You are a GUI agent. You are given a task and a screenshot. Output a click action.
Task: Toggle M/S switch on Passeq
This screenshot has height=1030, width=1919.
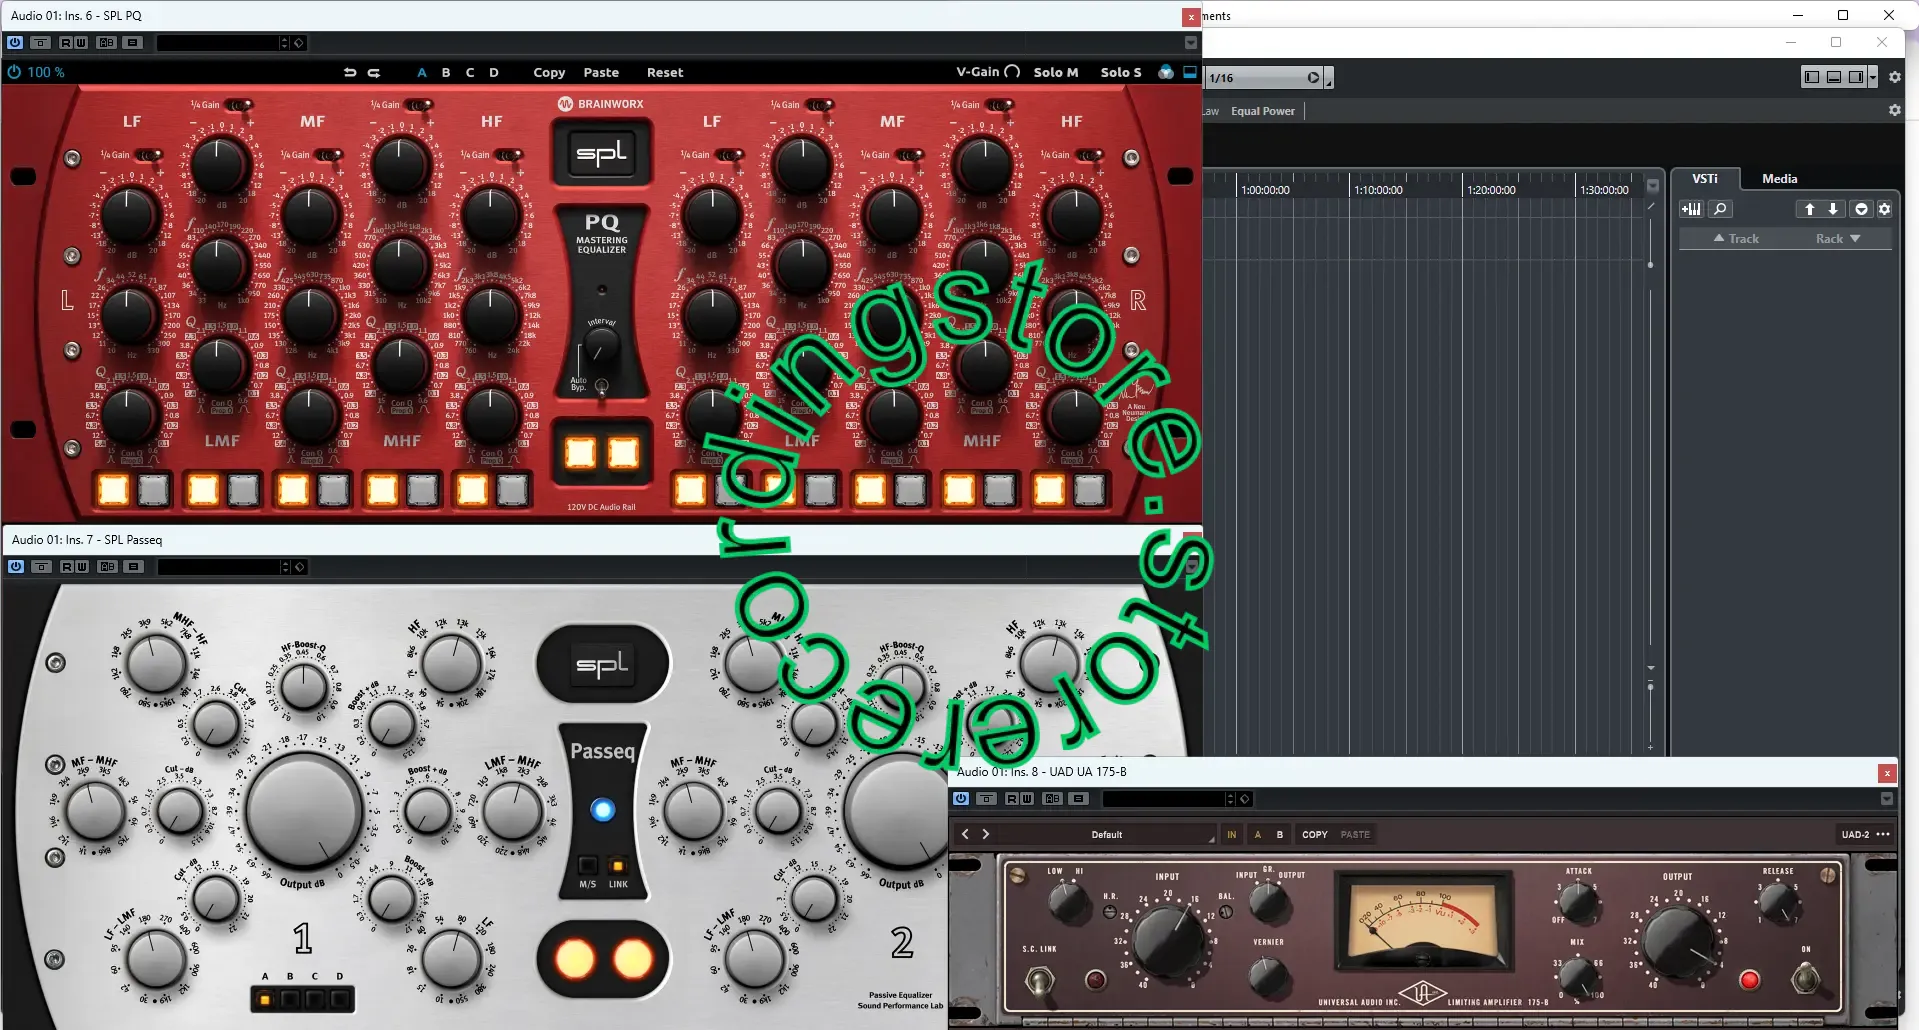click(588, 866)
